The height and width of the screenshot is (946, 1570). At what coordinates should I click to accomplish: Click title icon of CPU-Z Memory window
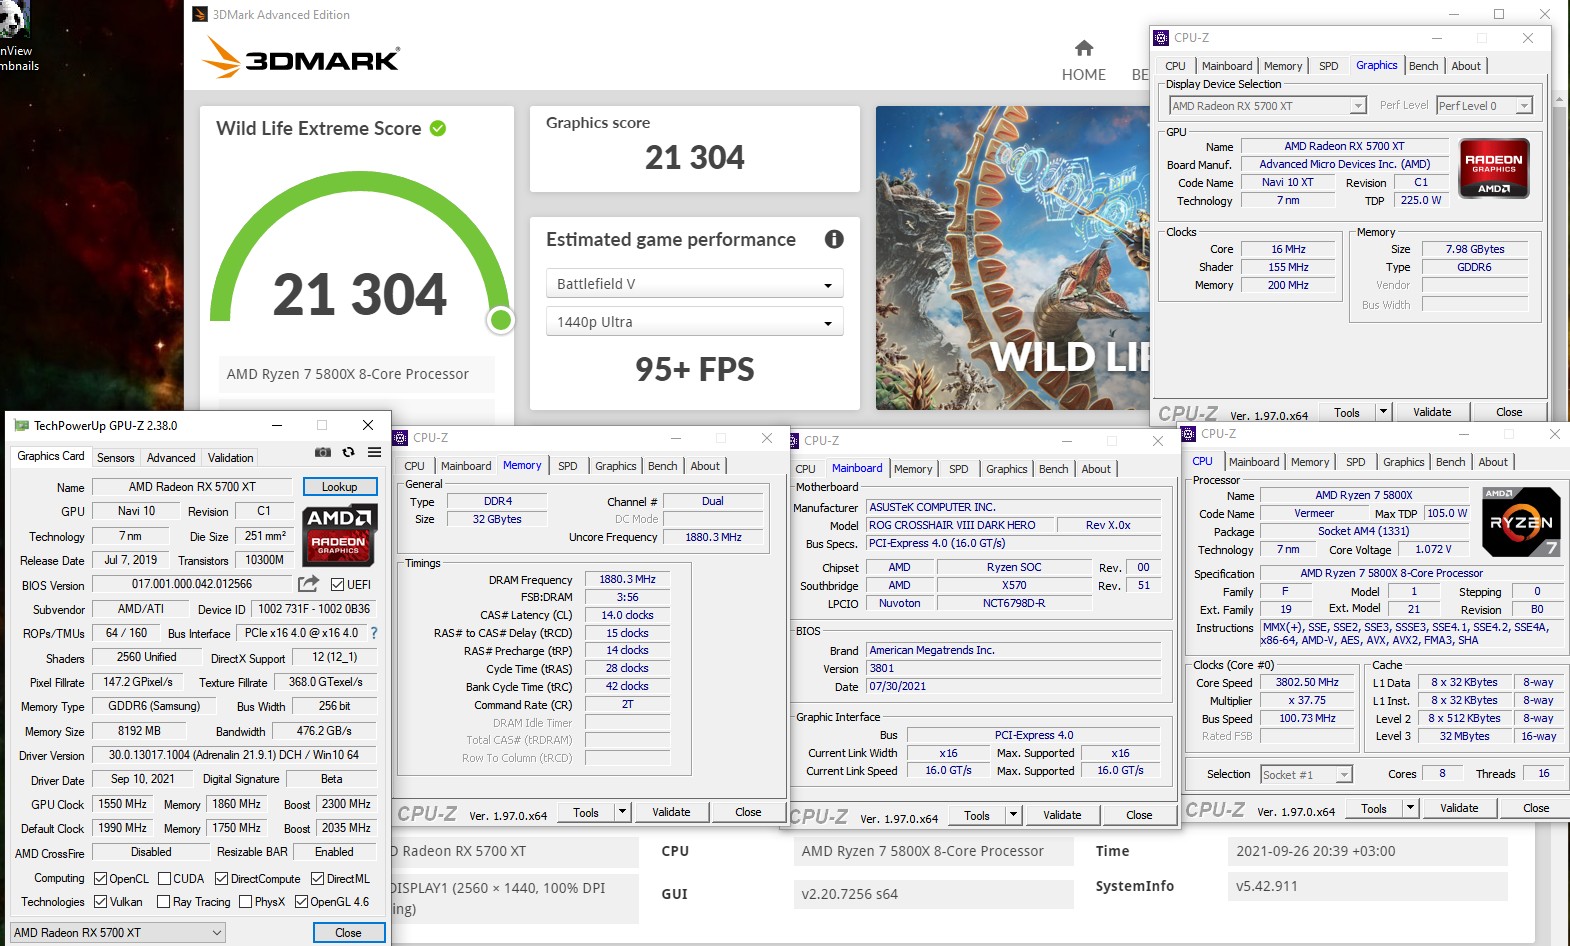click(401, 438)
